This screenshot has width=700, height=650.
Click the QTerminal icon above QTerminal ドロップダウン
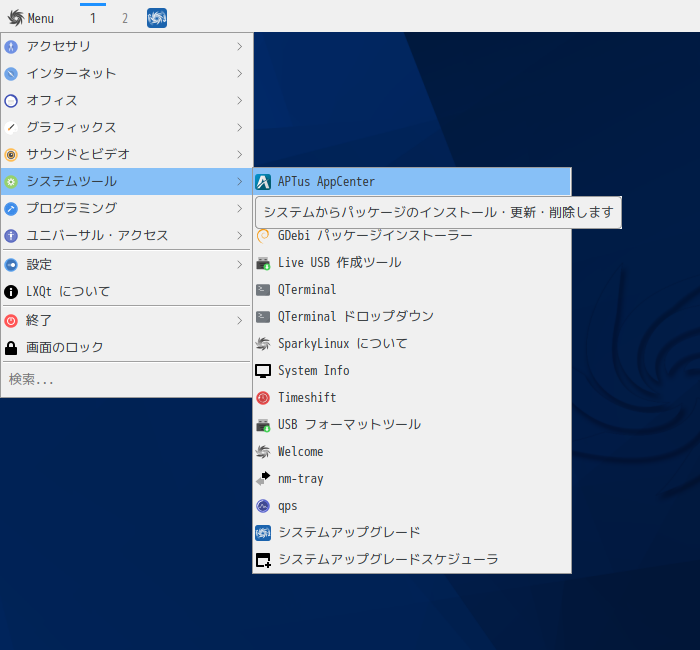263,290
